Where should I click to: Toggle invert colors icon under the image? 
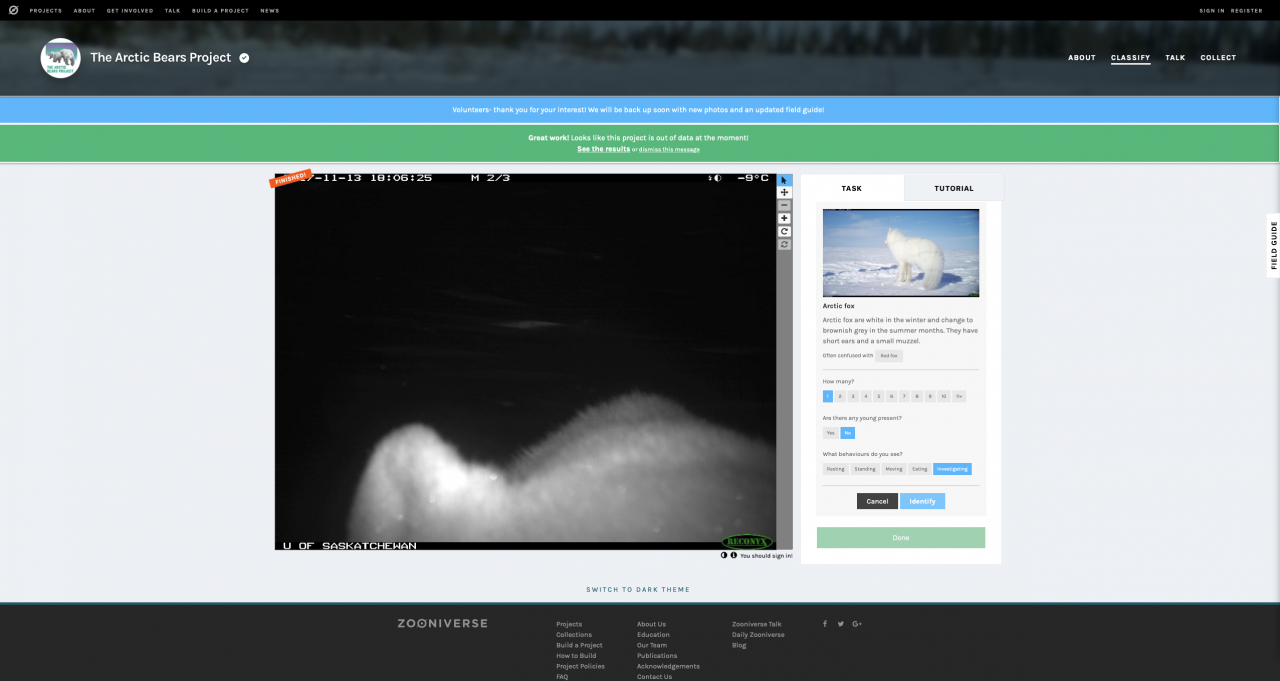point(724,555)
